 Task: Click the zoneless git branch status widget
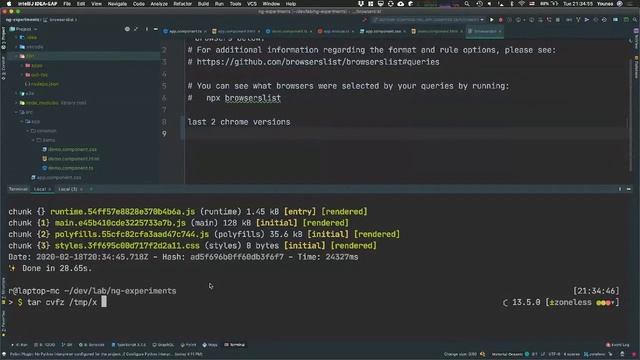[x=594, y=354]
